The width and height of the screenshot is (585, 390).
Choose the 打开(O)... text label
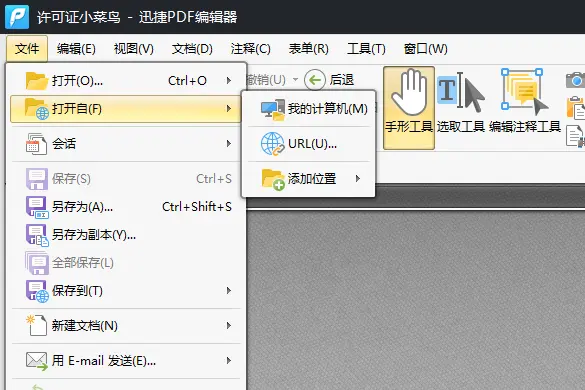(77, 81)
